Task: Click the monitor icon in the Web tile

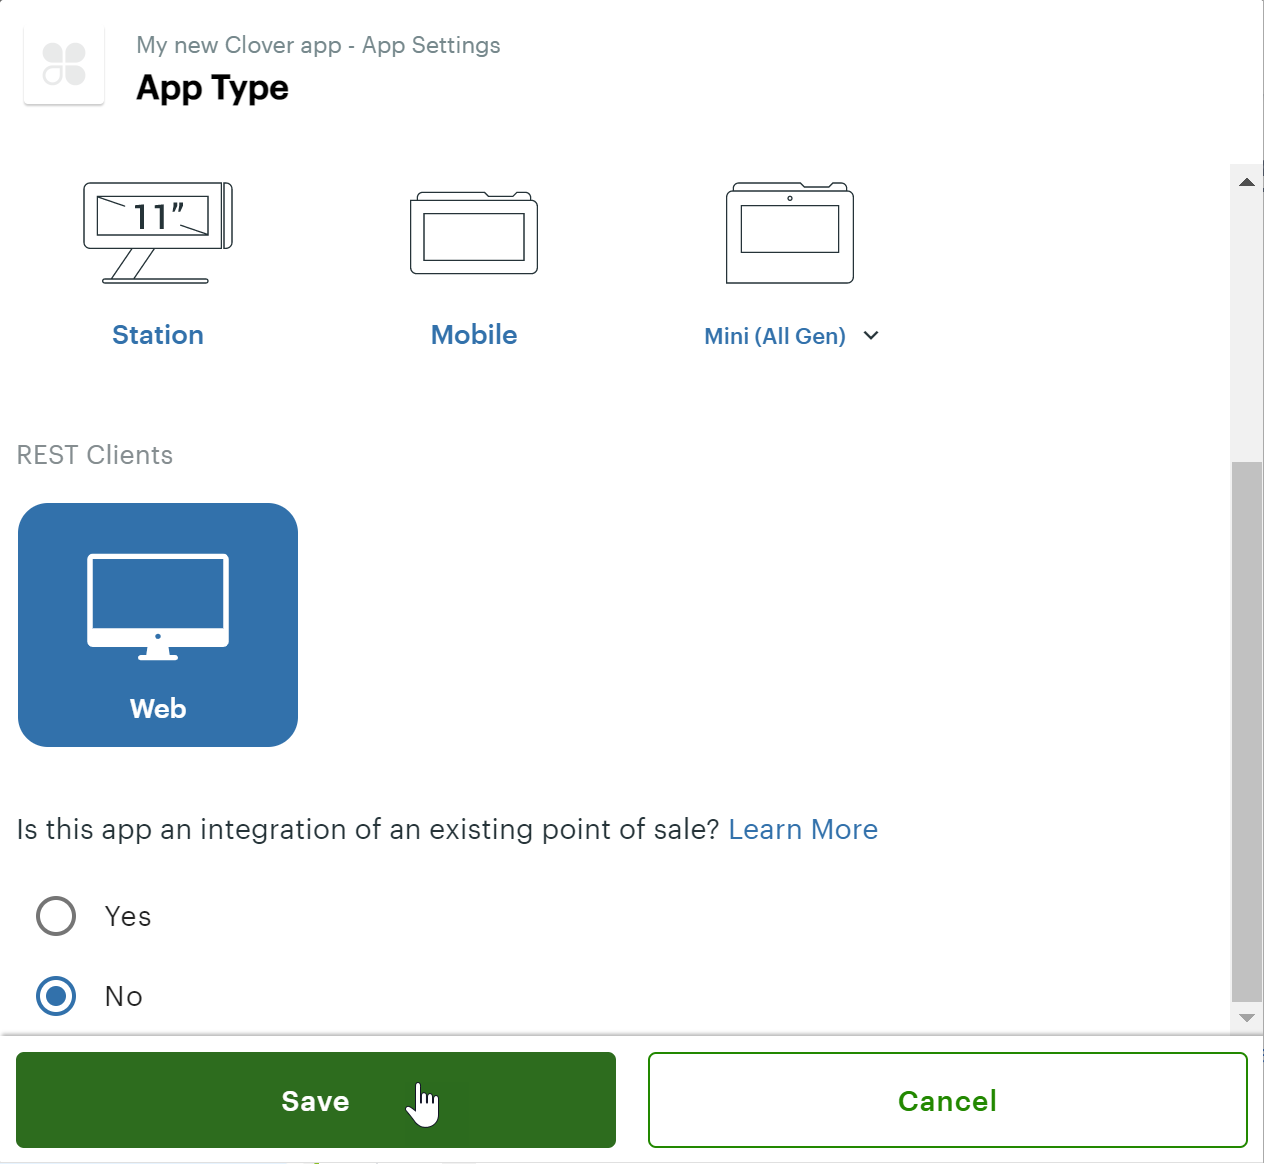Action: click(158, 607)
